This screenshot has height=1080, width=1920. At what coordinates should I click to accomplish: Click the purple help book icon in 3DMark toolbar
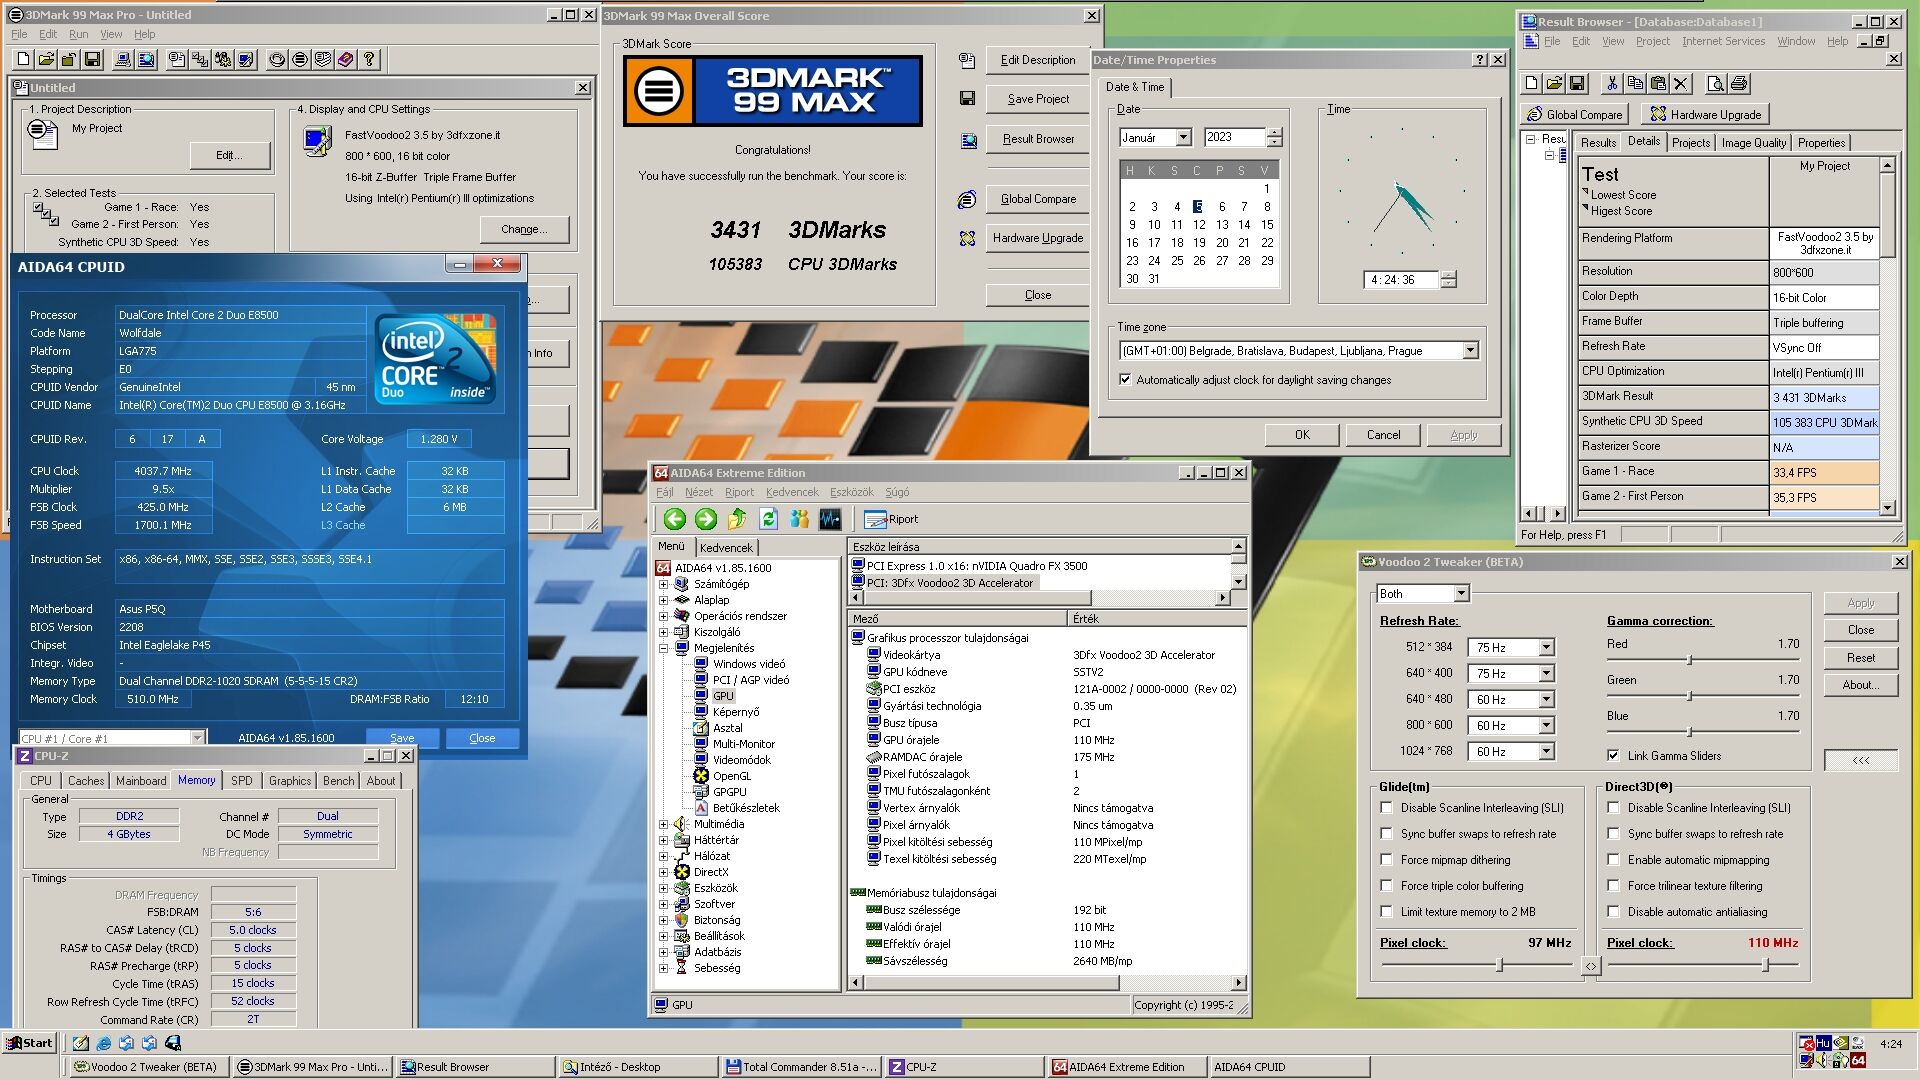346,60
